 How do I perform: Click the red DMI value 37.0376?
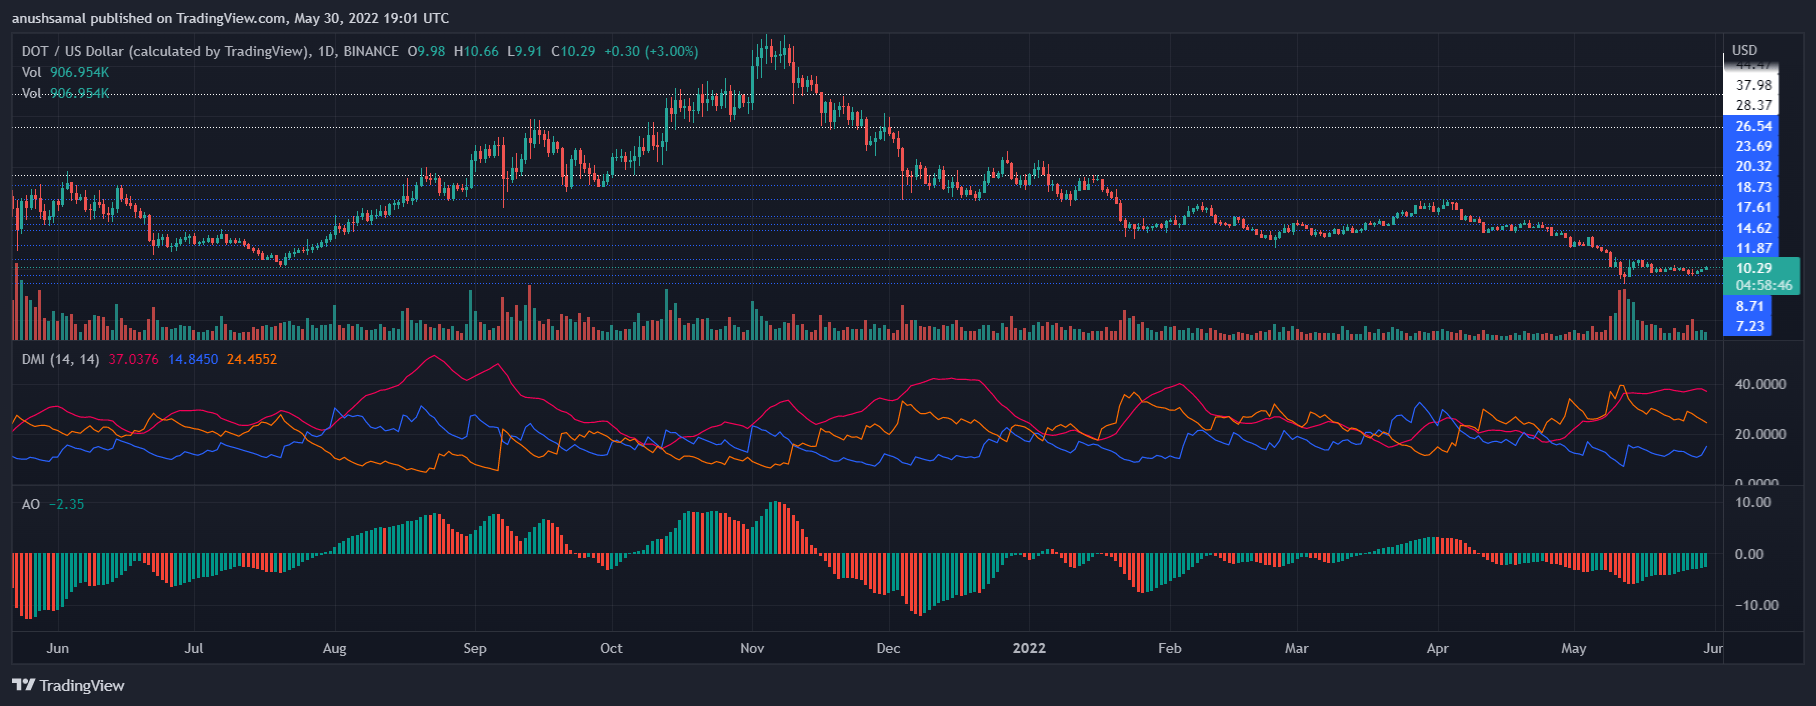tap(133, 359)
